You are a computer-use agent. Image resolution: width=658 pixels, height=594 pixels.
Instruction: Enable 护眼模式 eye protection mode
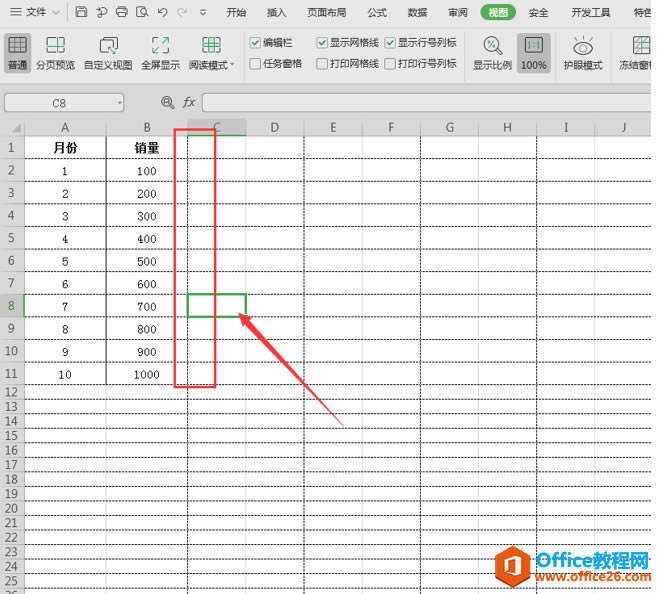[x=582, y=52]
